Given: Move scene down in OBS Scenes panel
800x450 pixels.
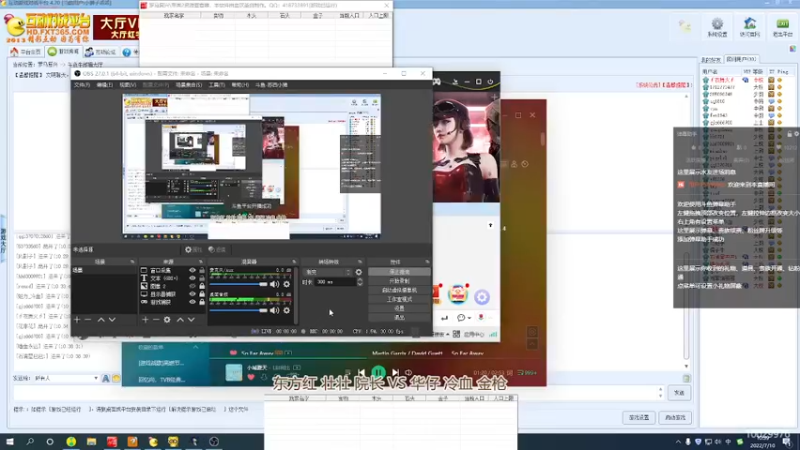Looking at the screenshot, I should [112, 319].
